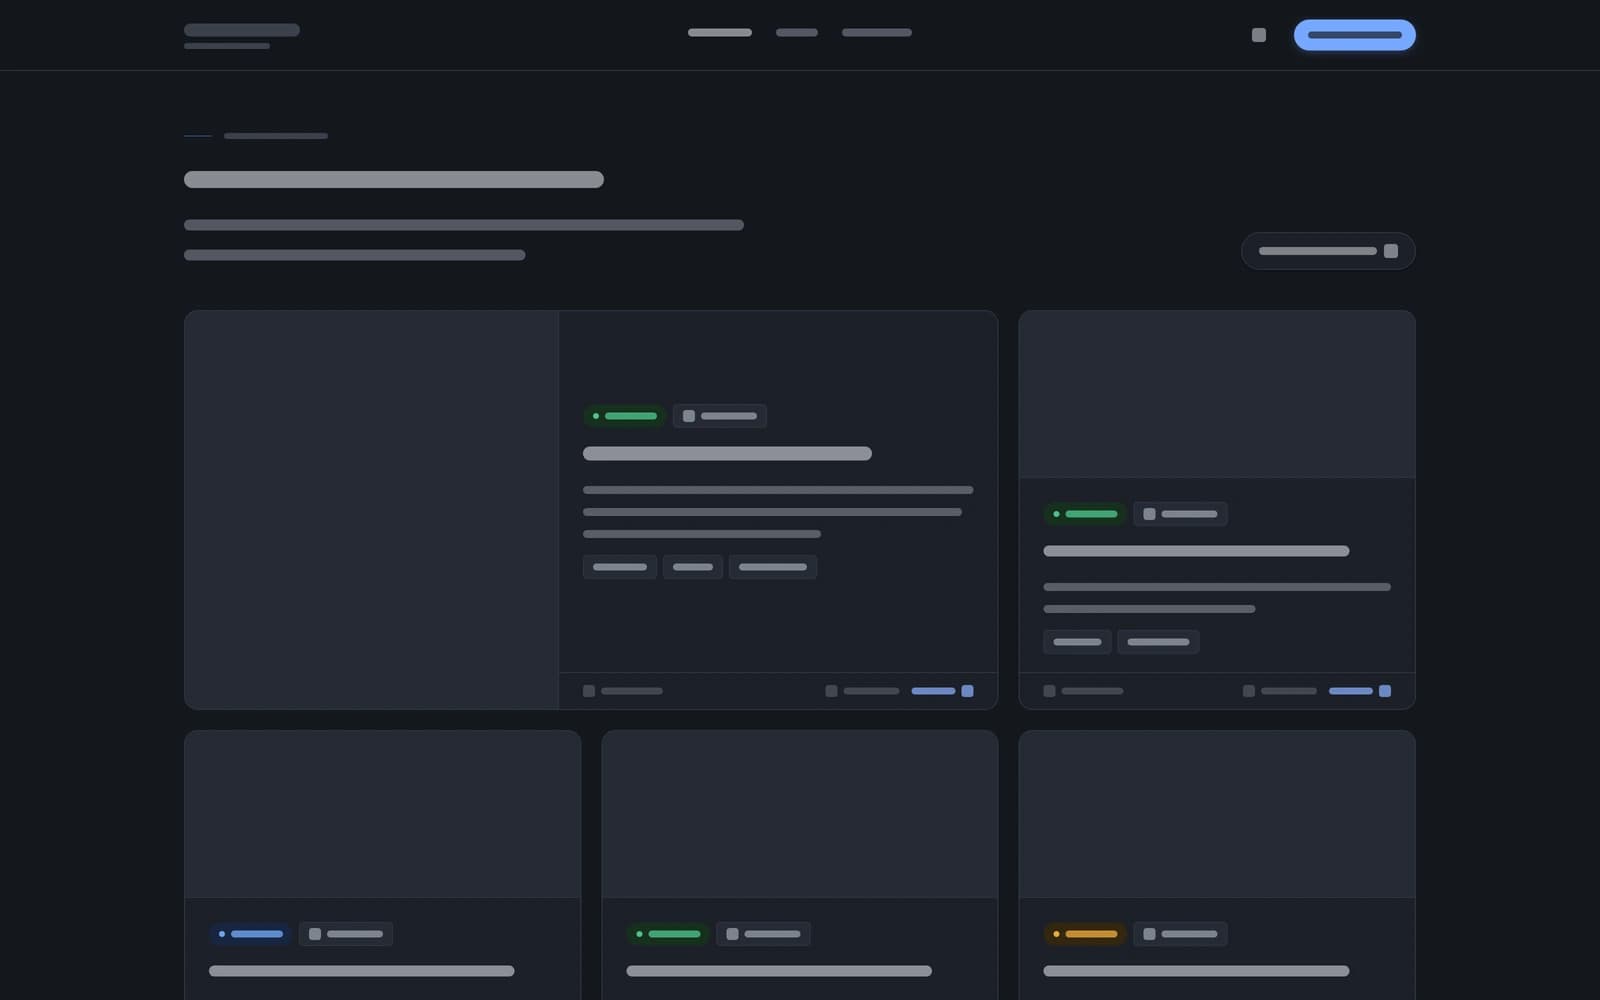Select the first tag chip in the top-right card
This screenshot has height=1000, width=1600.
[1077, 642]
